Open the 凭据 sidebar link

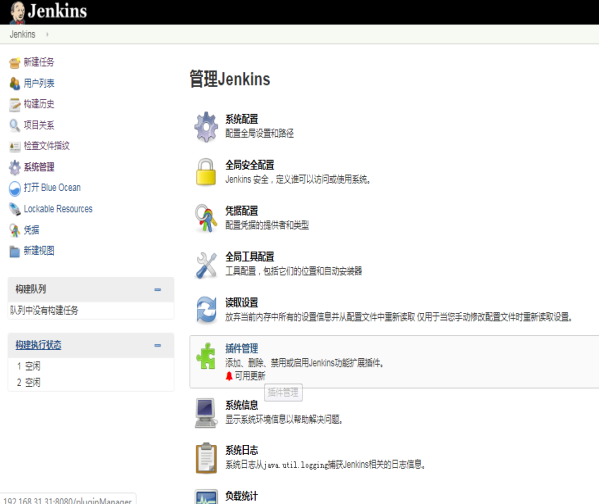31,230
